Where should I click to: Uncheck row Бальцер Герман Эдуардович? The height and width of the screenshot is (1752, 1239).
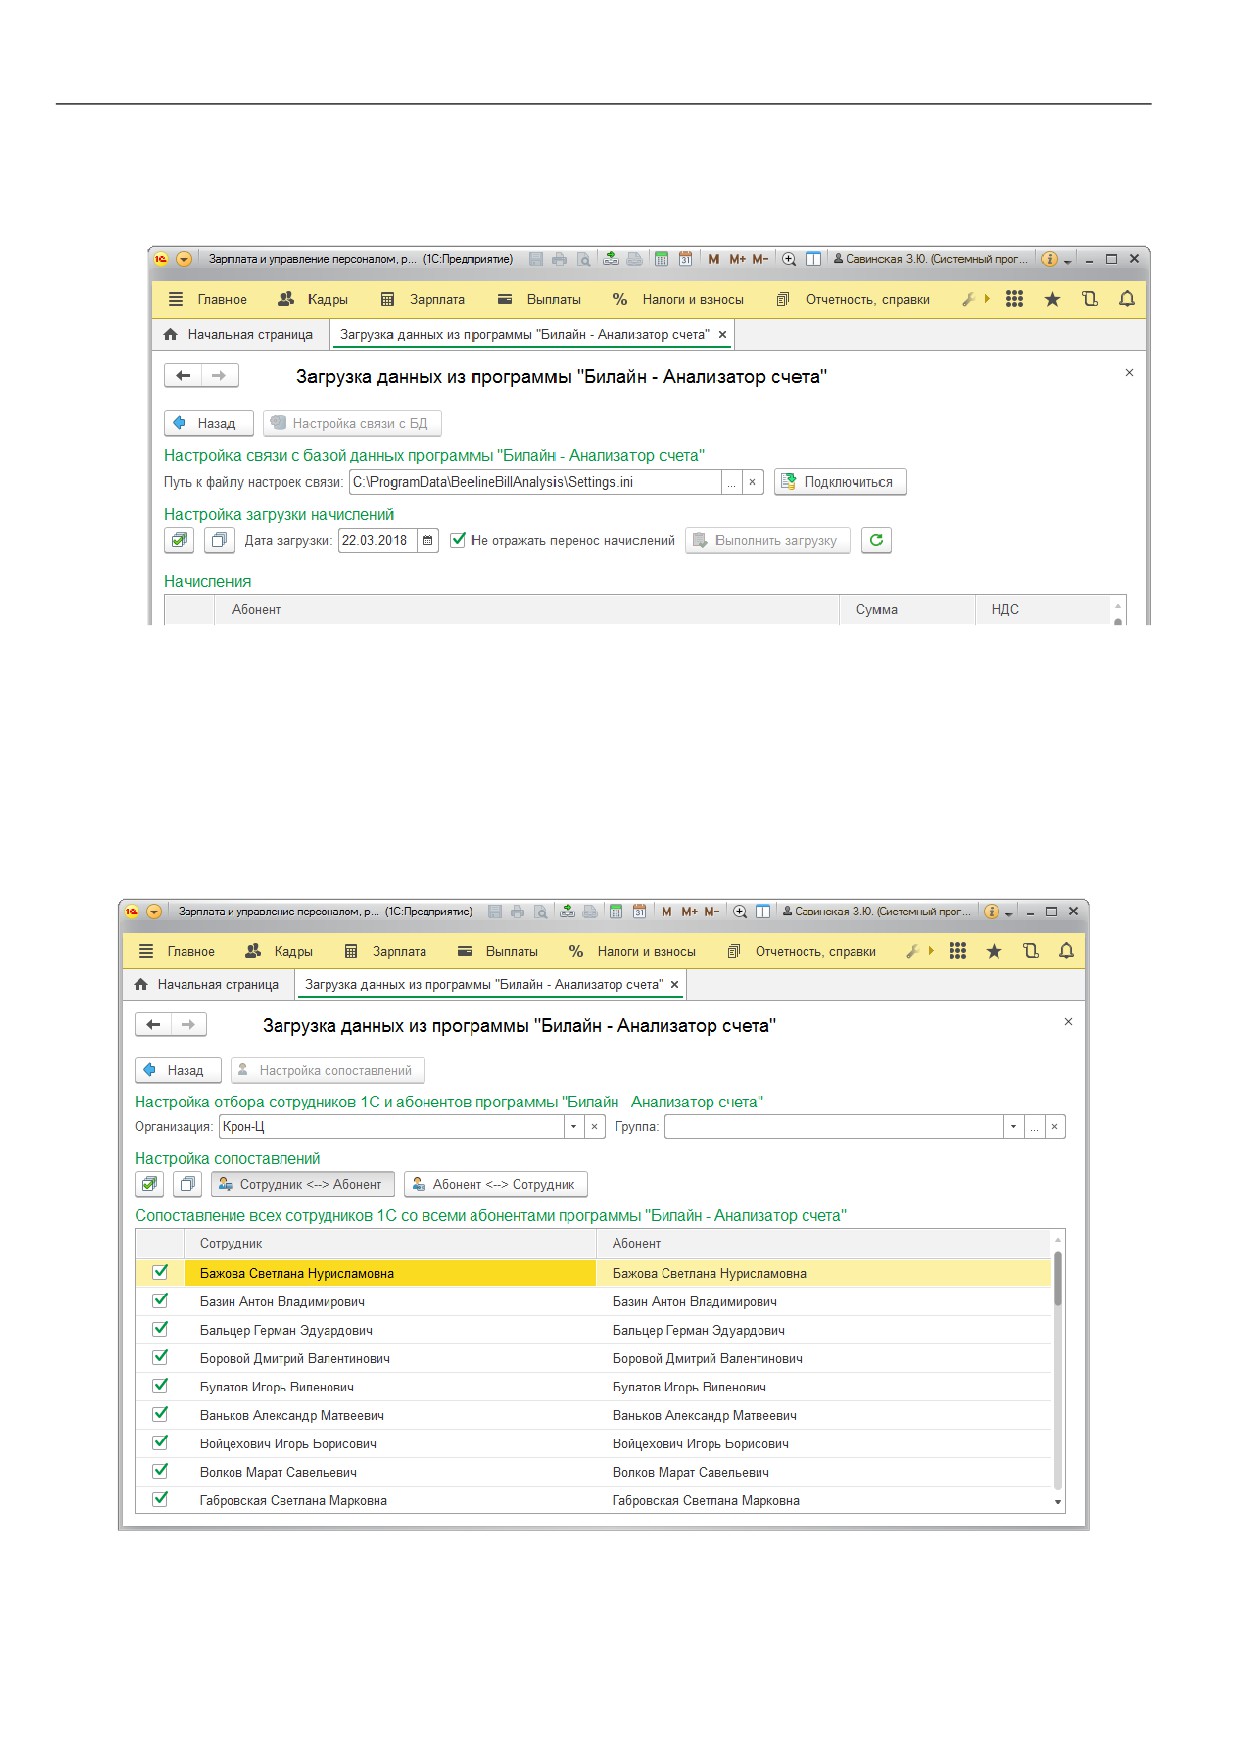pos(160,1329)
